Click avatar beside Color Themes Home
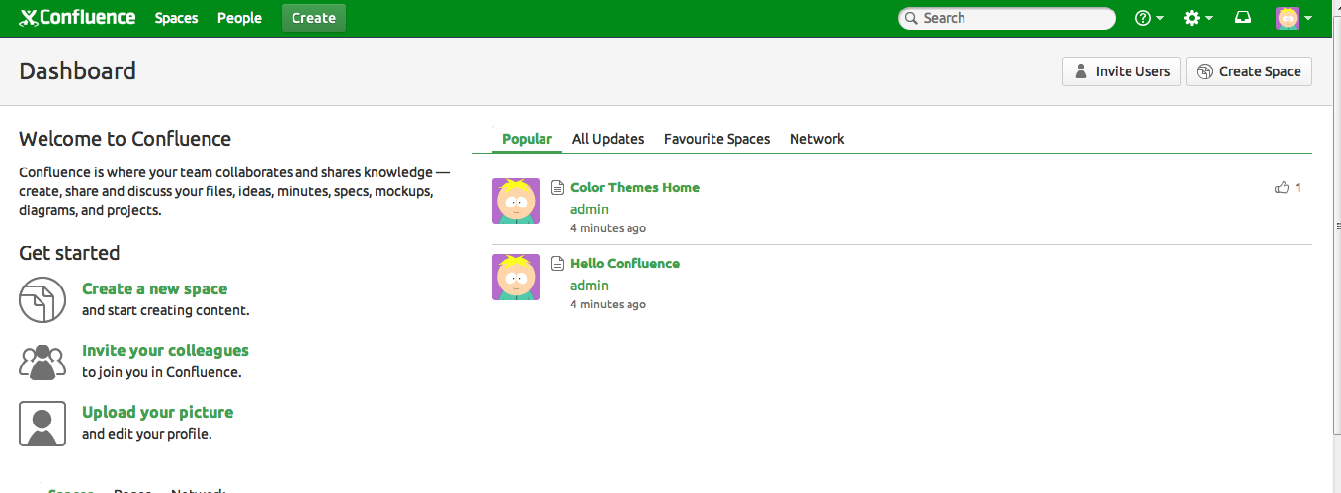The image size is (1341, 493). point(516,201)
